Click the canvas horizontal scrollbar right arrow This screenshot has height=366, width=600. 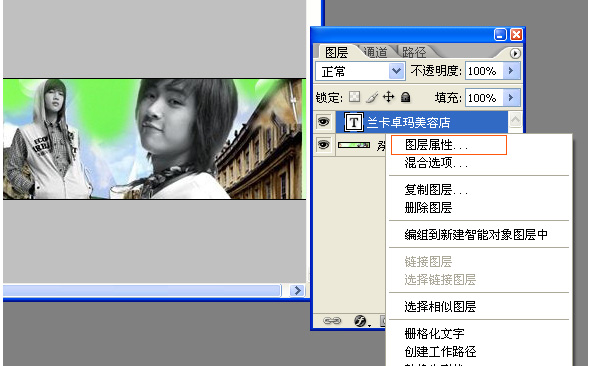coord(297,291)
